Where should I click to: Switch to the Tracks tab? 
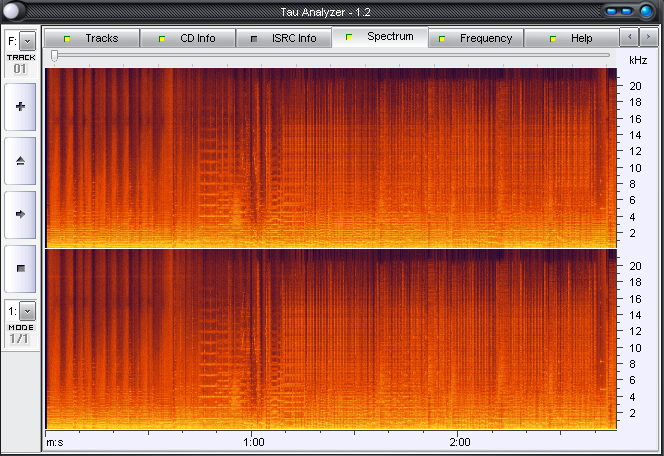[x=91, y=38]
